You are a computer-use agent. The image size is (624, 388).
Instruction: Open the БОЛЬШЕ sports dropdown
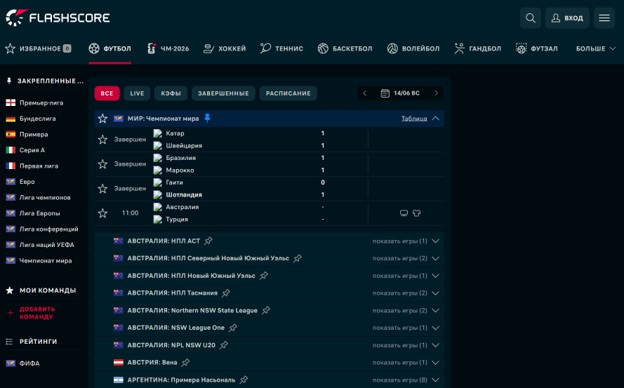[x=596, y=49]
